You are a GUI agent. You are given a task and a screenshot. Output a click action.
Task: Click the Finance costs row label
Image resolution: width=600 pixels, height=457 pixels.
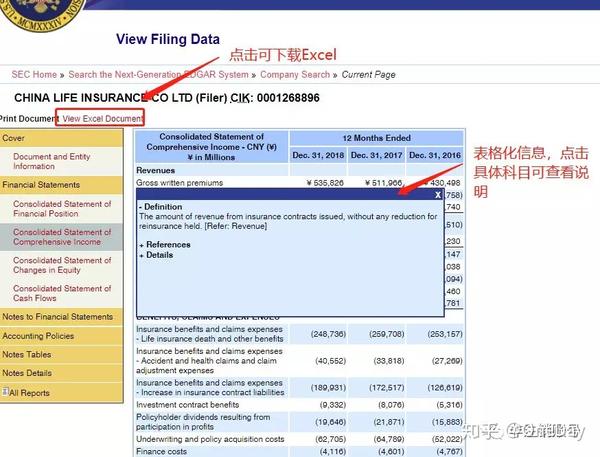(161, 452)
